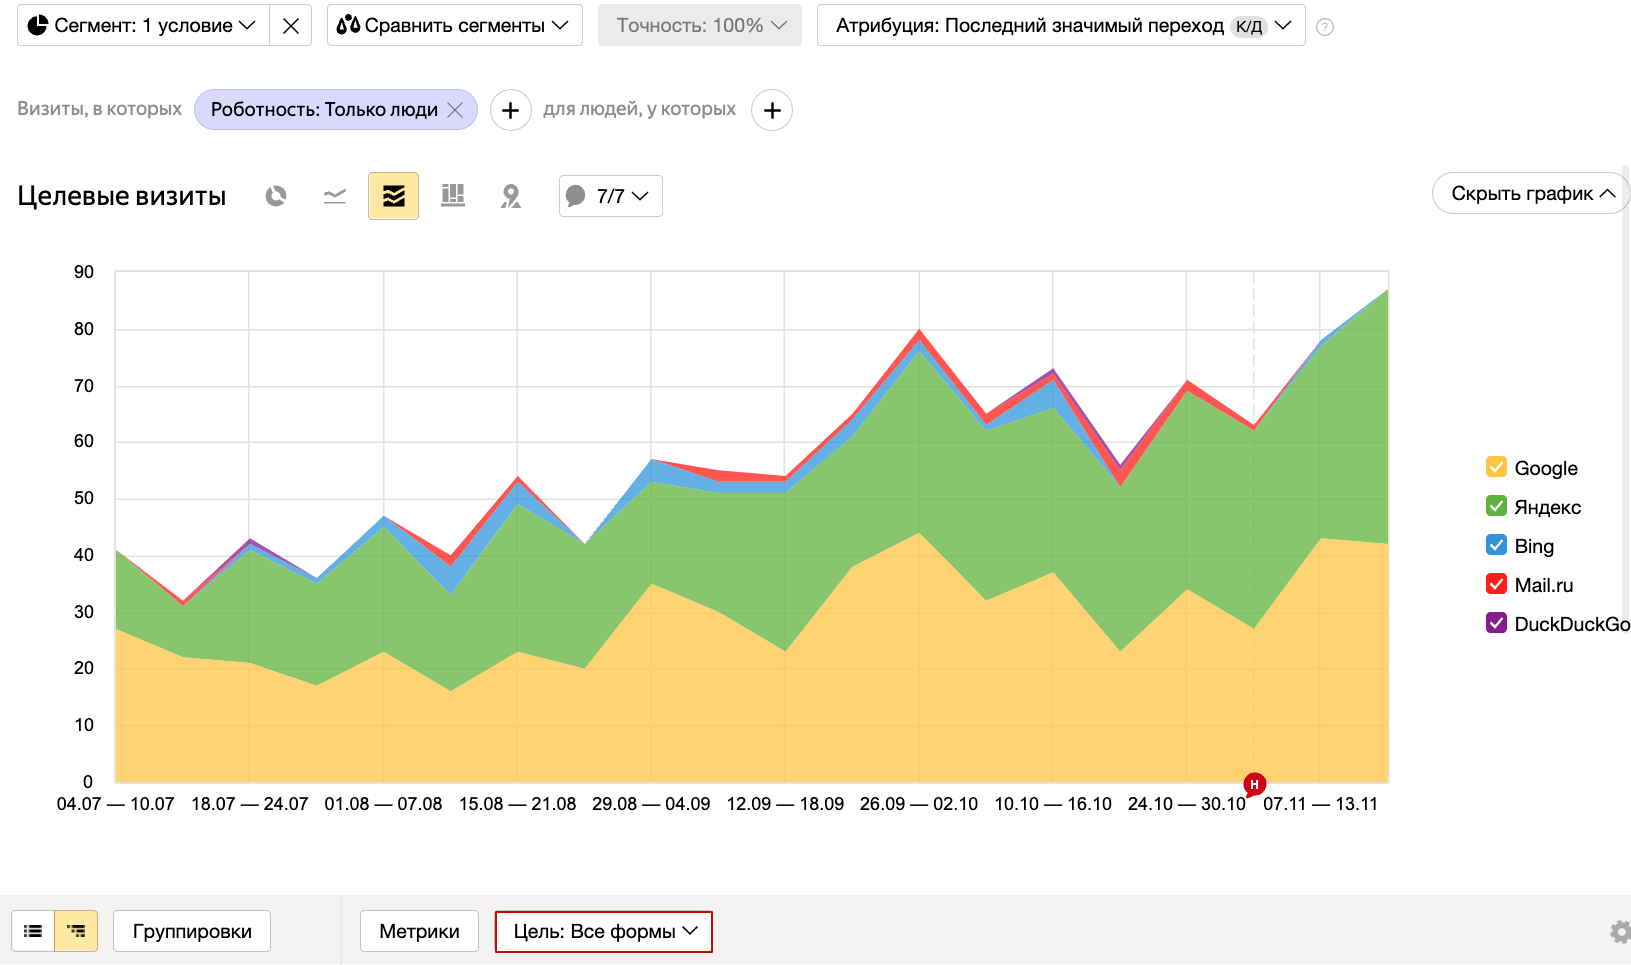Switch to column chart view icon
Screen dimensions: 1631x965
[x=453, y=196]
